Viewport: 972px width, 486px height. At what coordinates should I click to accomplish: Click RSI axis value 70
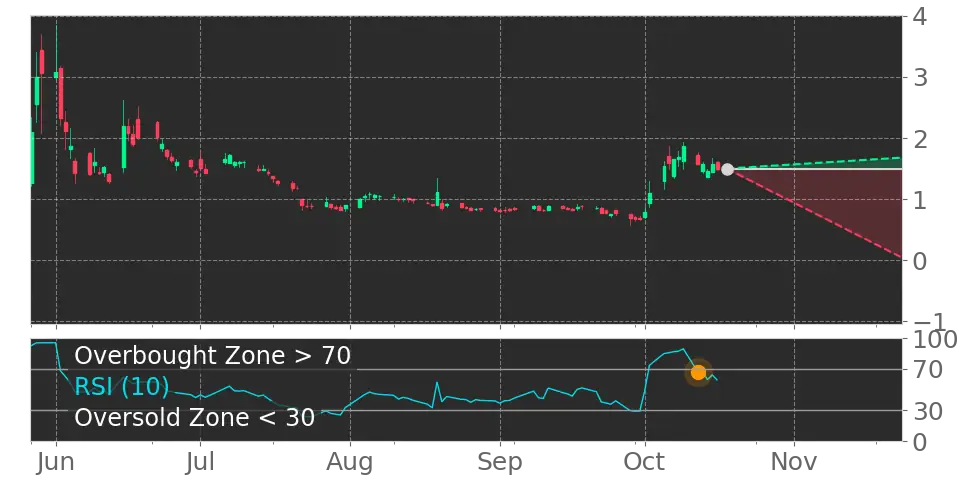(926, 370)
